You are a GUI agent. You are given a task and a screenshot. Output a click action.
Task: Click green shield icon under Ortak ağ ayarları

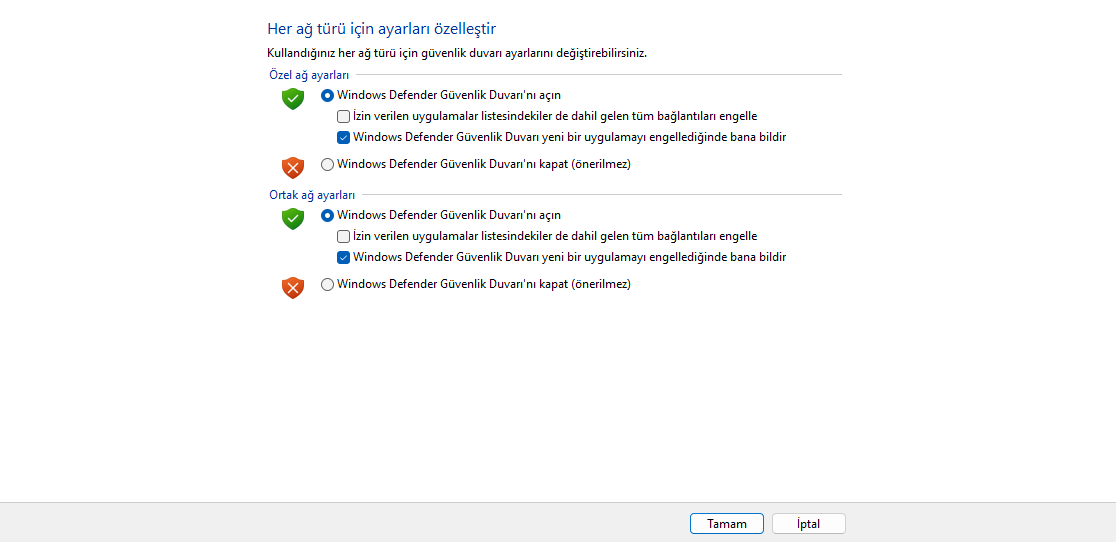coord(293,219)
